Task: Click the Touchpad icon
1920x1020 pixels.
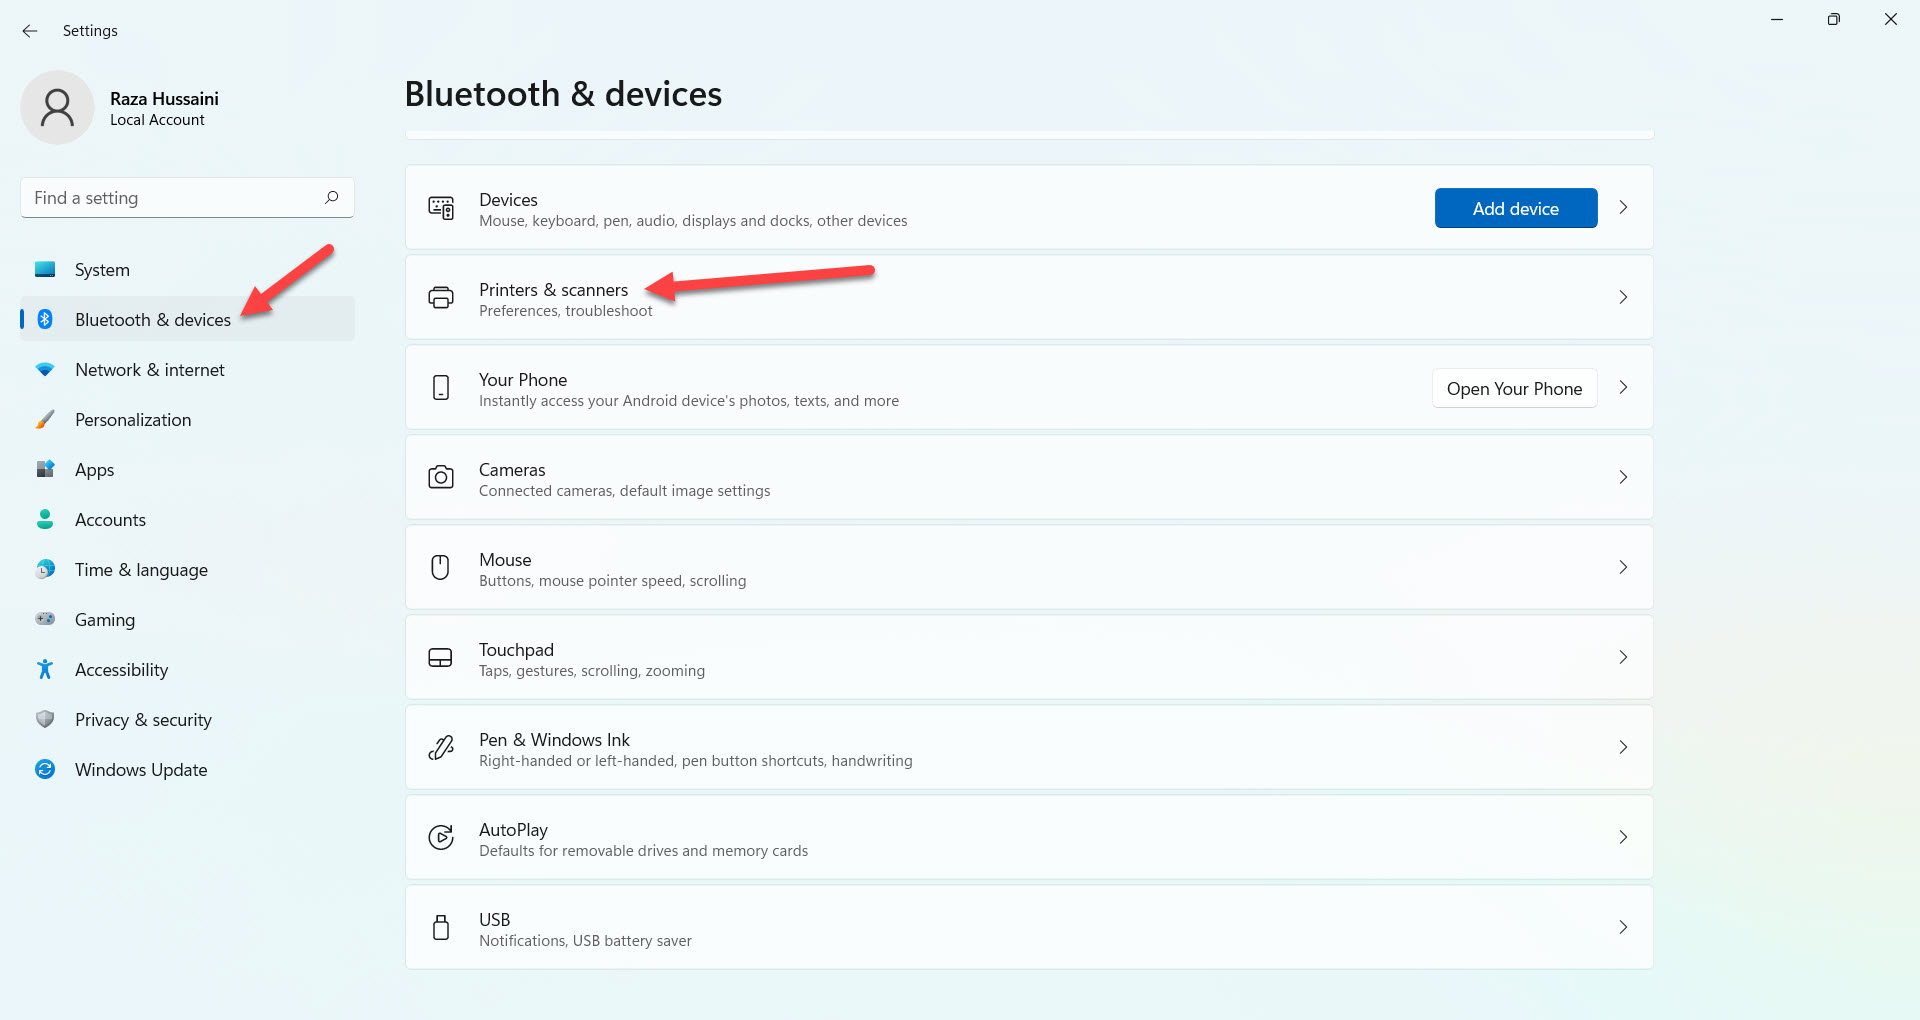Action: (441, 658)
